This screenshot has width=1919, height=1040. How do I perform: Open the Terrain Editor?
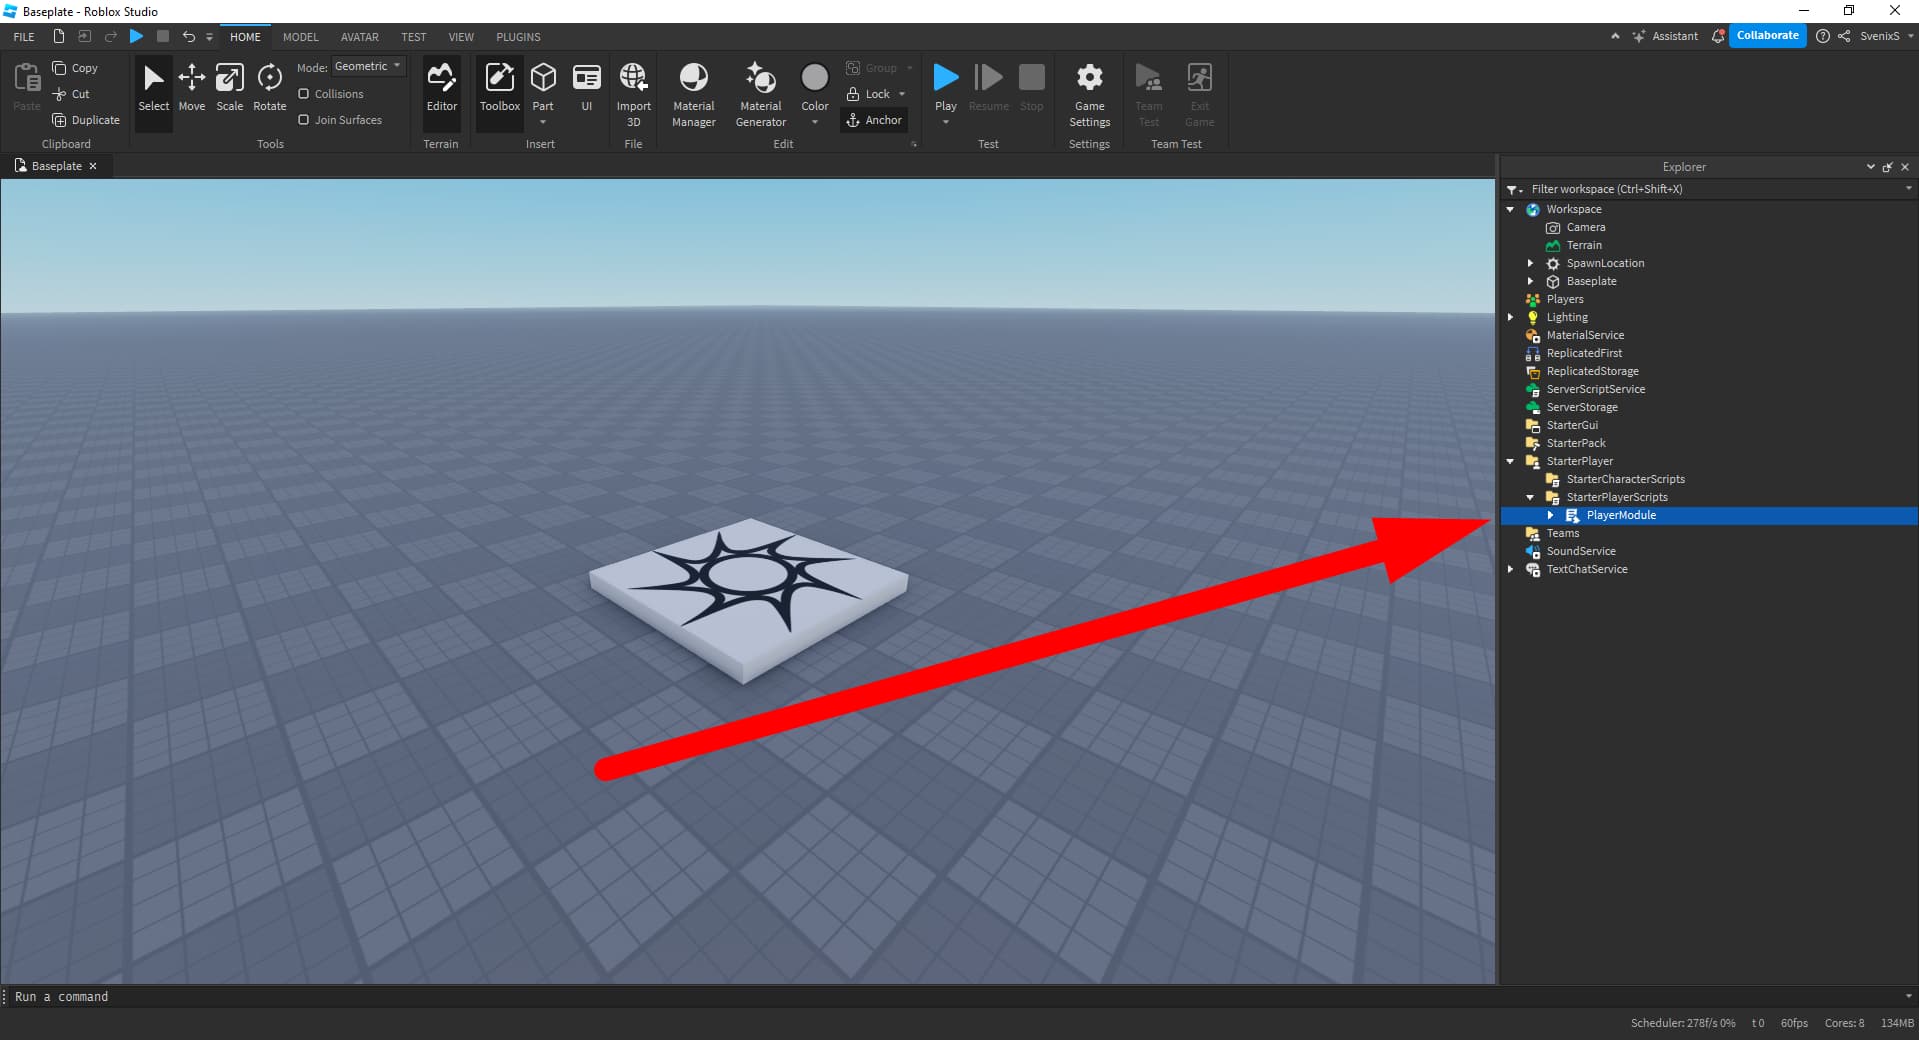click(441, 90)
